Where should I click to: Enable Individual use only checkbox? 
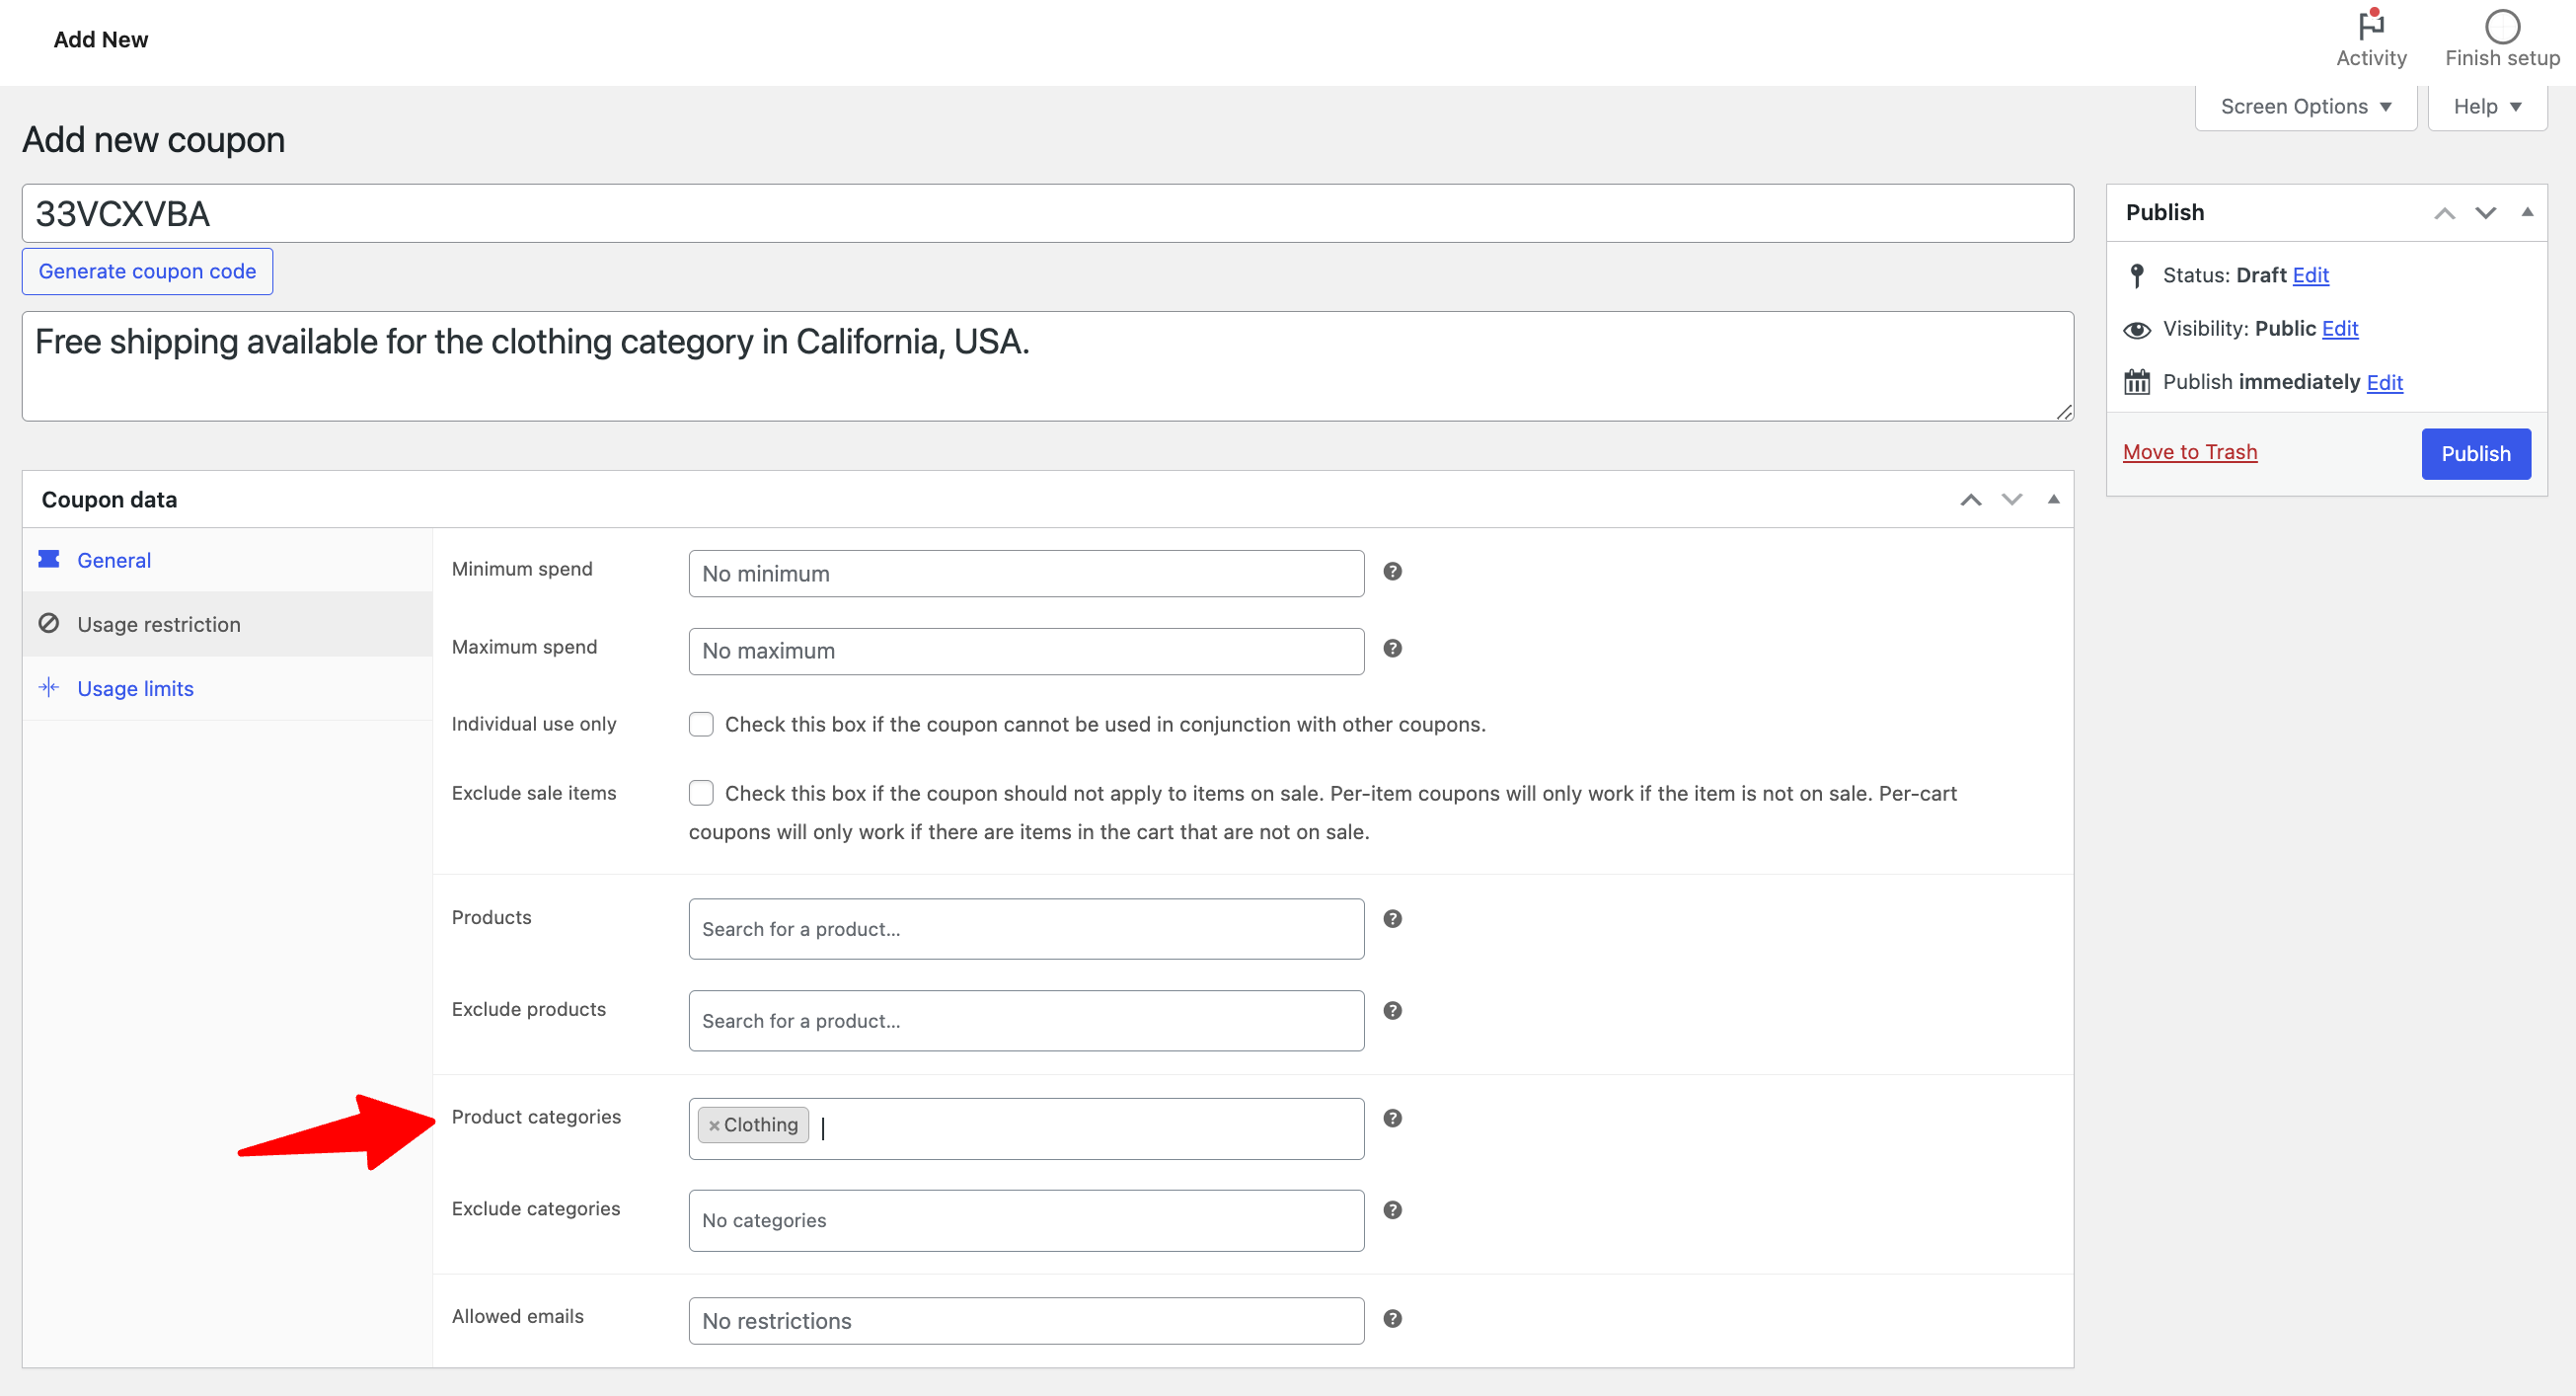tap(701, 724)
